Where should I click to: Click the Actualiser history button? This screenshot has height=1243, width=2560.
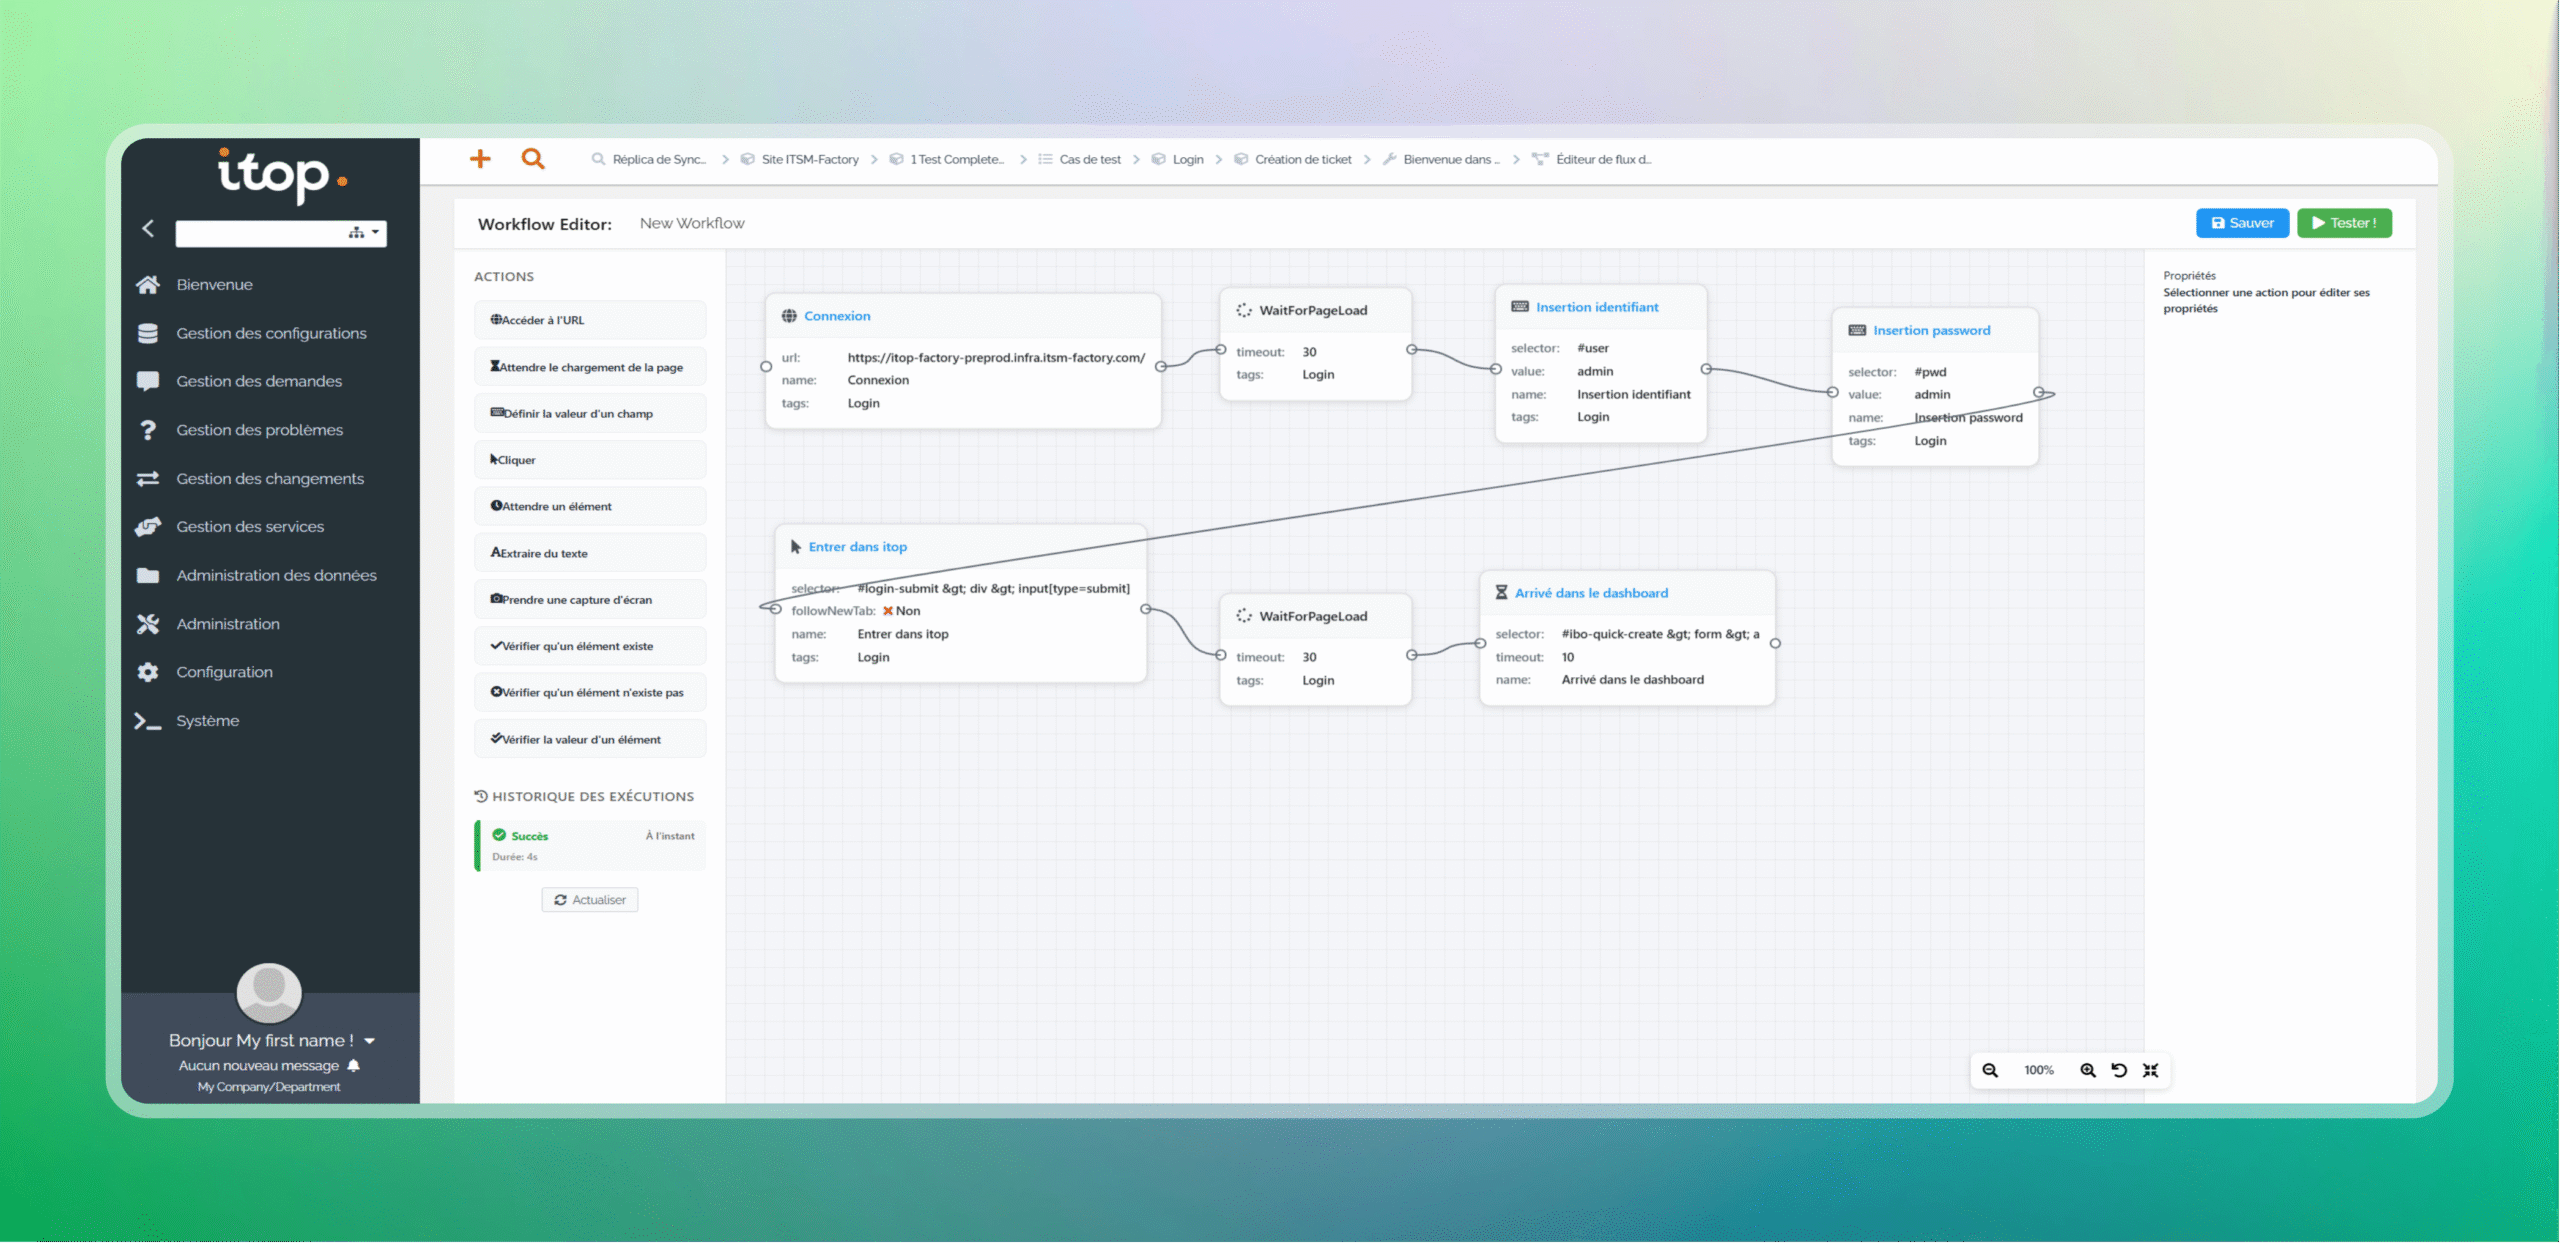[590, 900]
